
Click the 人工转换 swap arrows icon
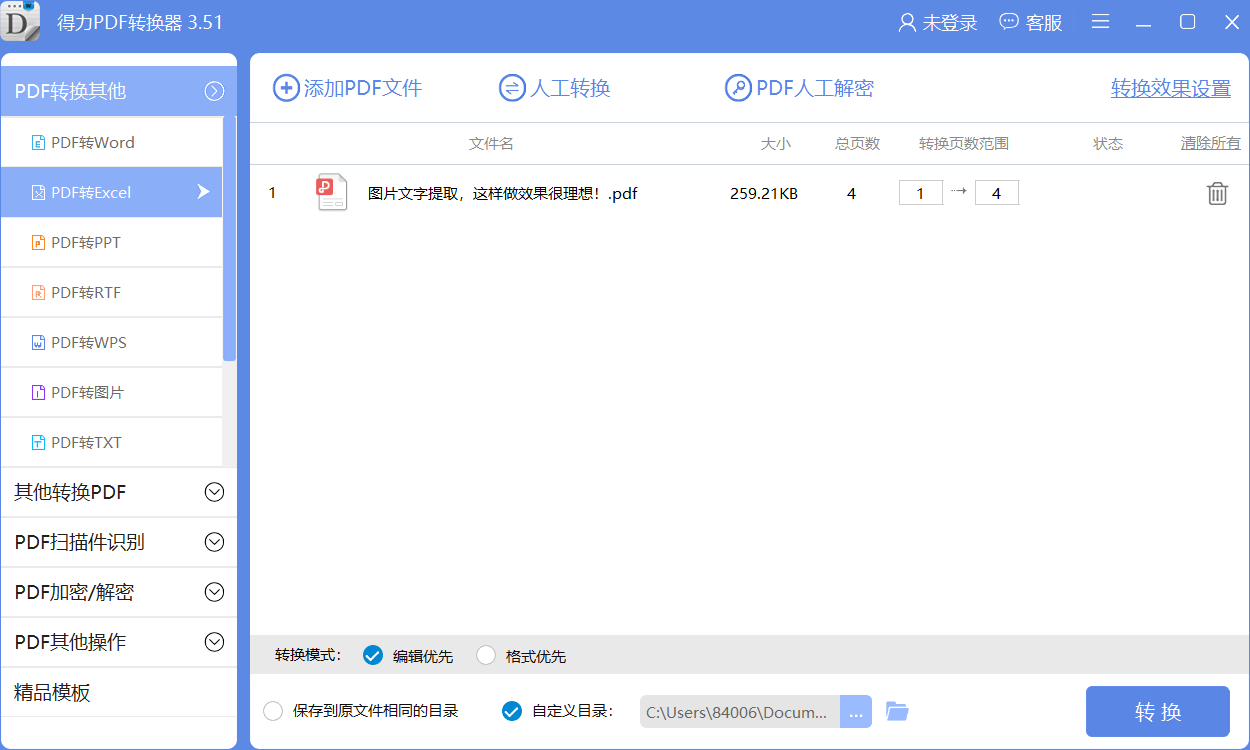click(512, 88)
